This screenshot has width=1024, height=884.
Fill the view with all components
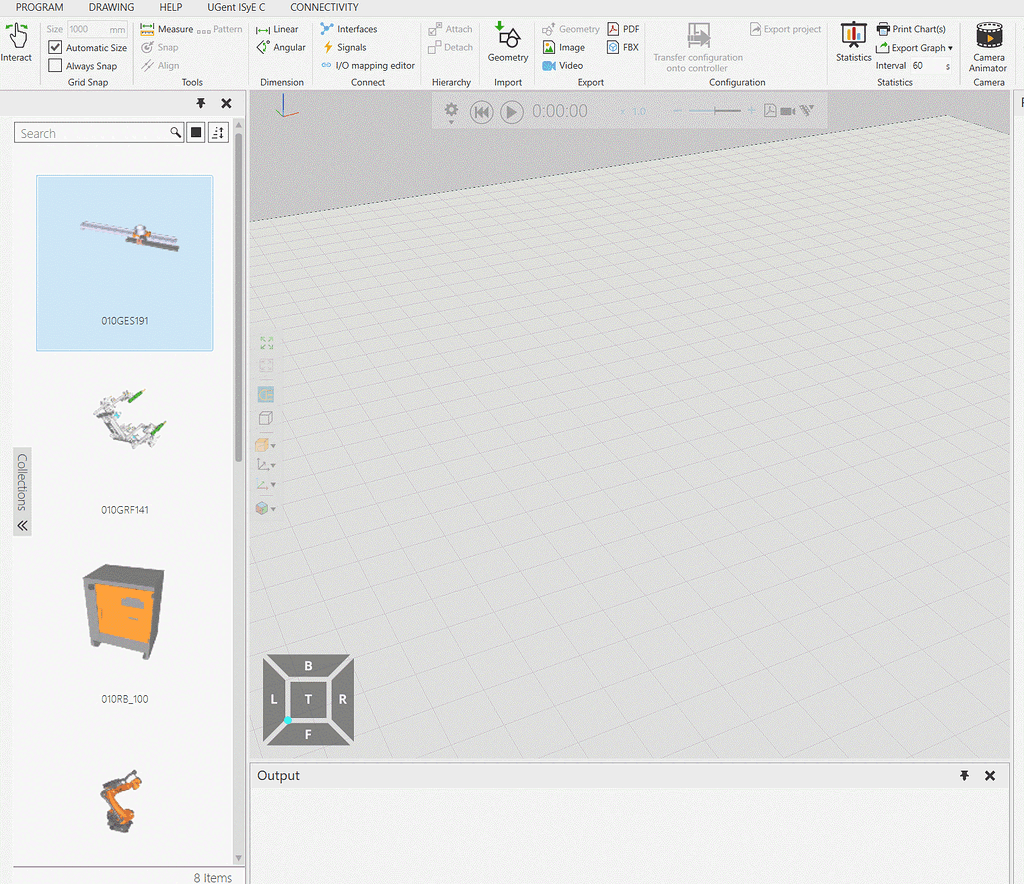(266, 343)
